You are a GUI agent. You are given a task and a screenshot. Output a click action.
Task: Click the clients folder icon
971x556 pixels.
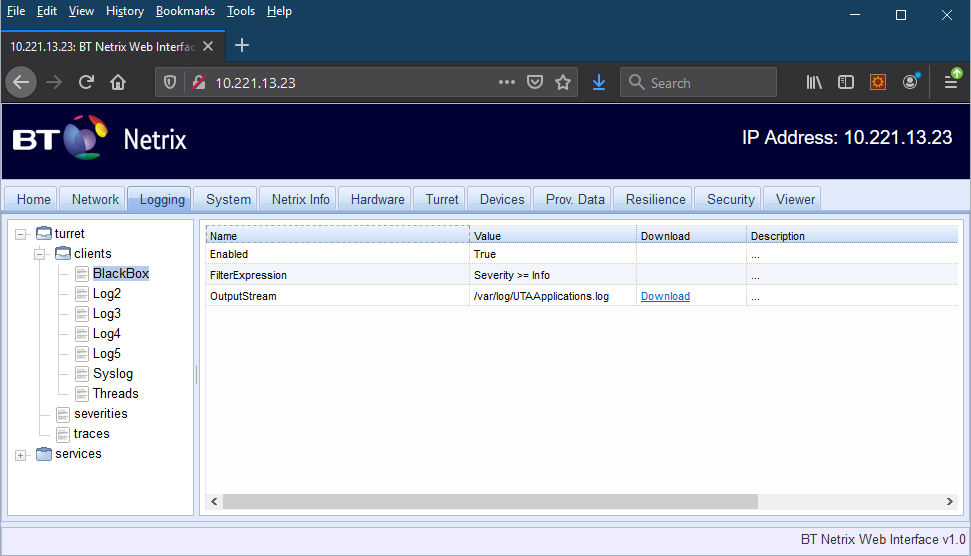[63, 253]
